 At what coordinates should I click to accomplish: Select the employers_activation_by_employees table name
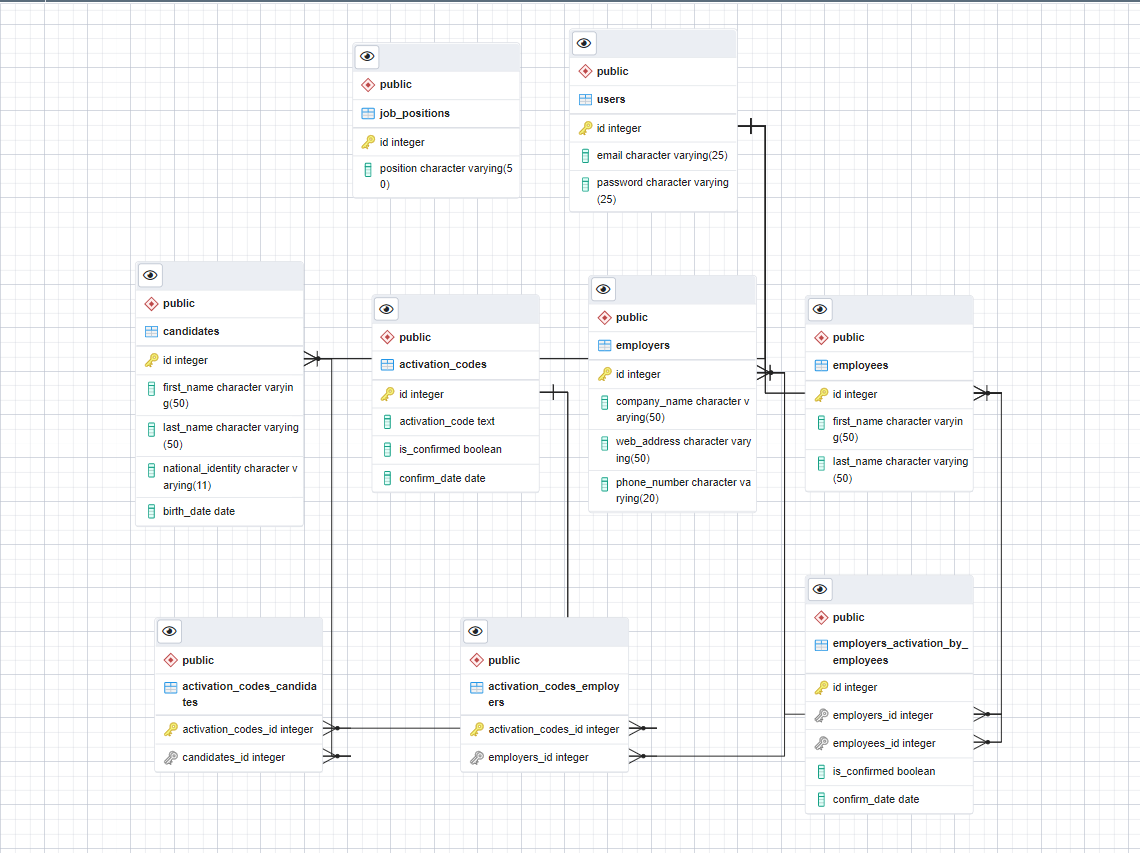[x=900, y=652]
